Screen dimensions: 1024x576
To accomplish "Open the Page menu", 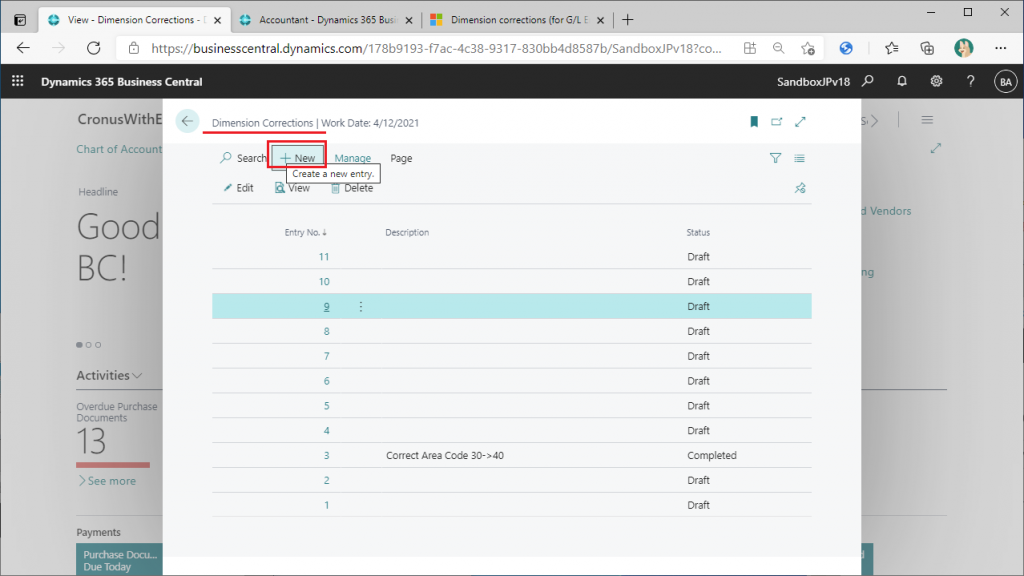I will pos(401,158).
